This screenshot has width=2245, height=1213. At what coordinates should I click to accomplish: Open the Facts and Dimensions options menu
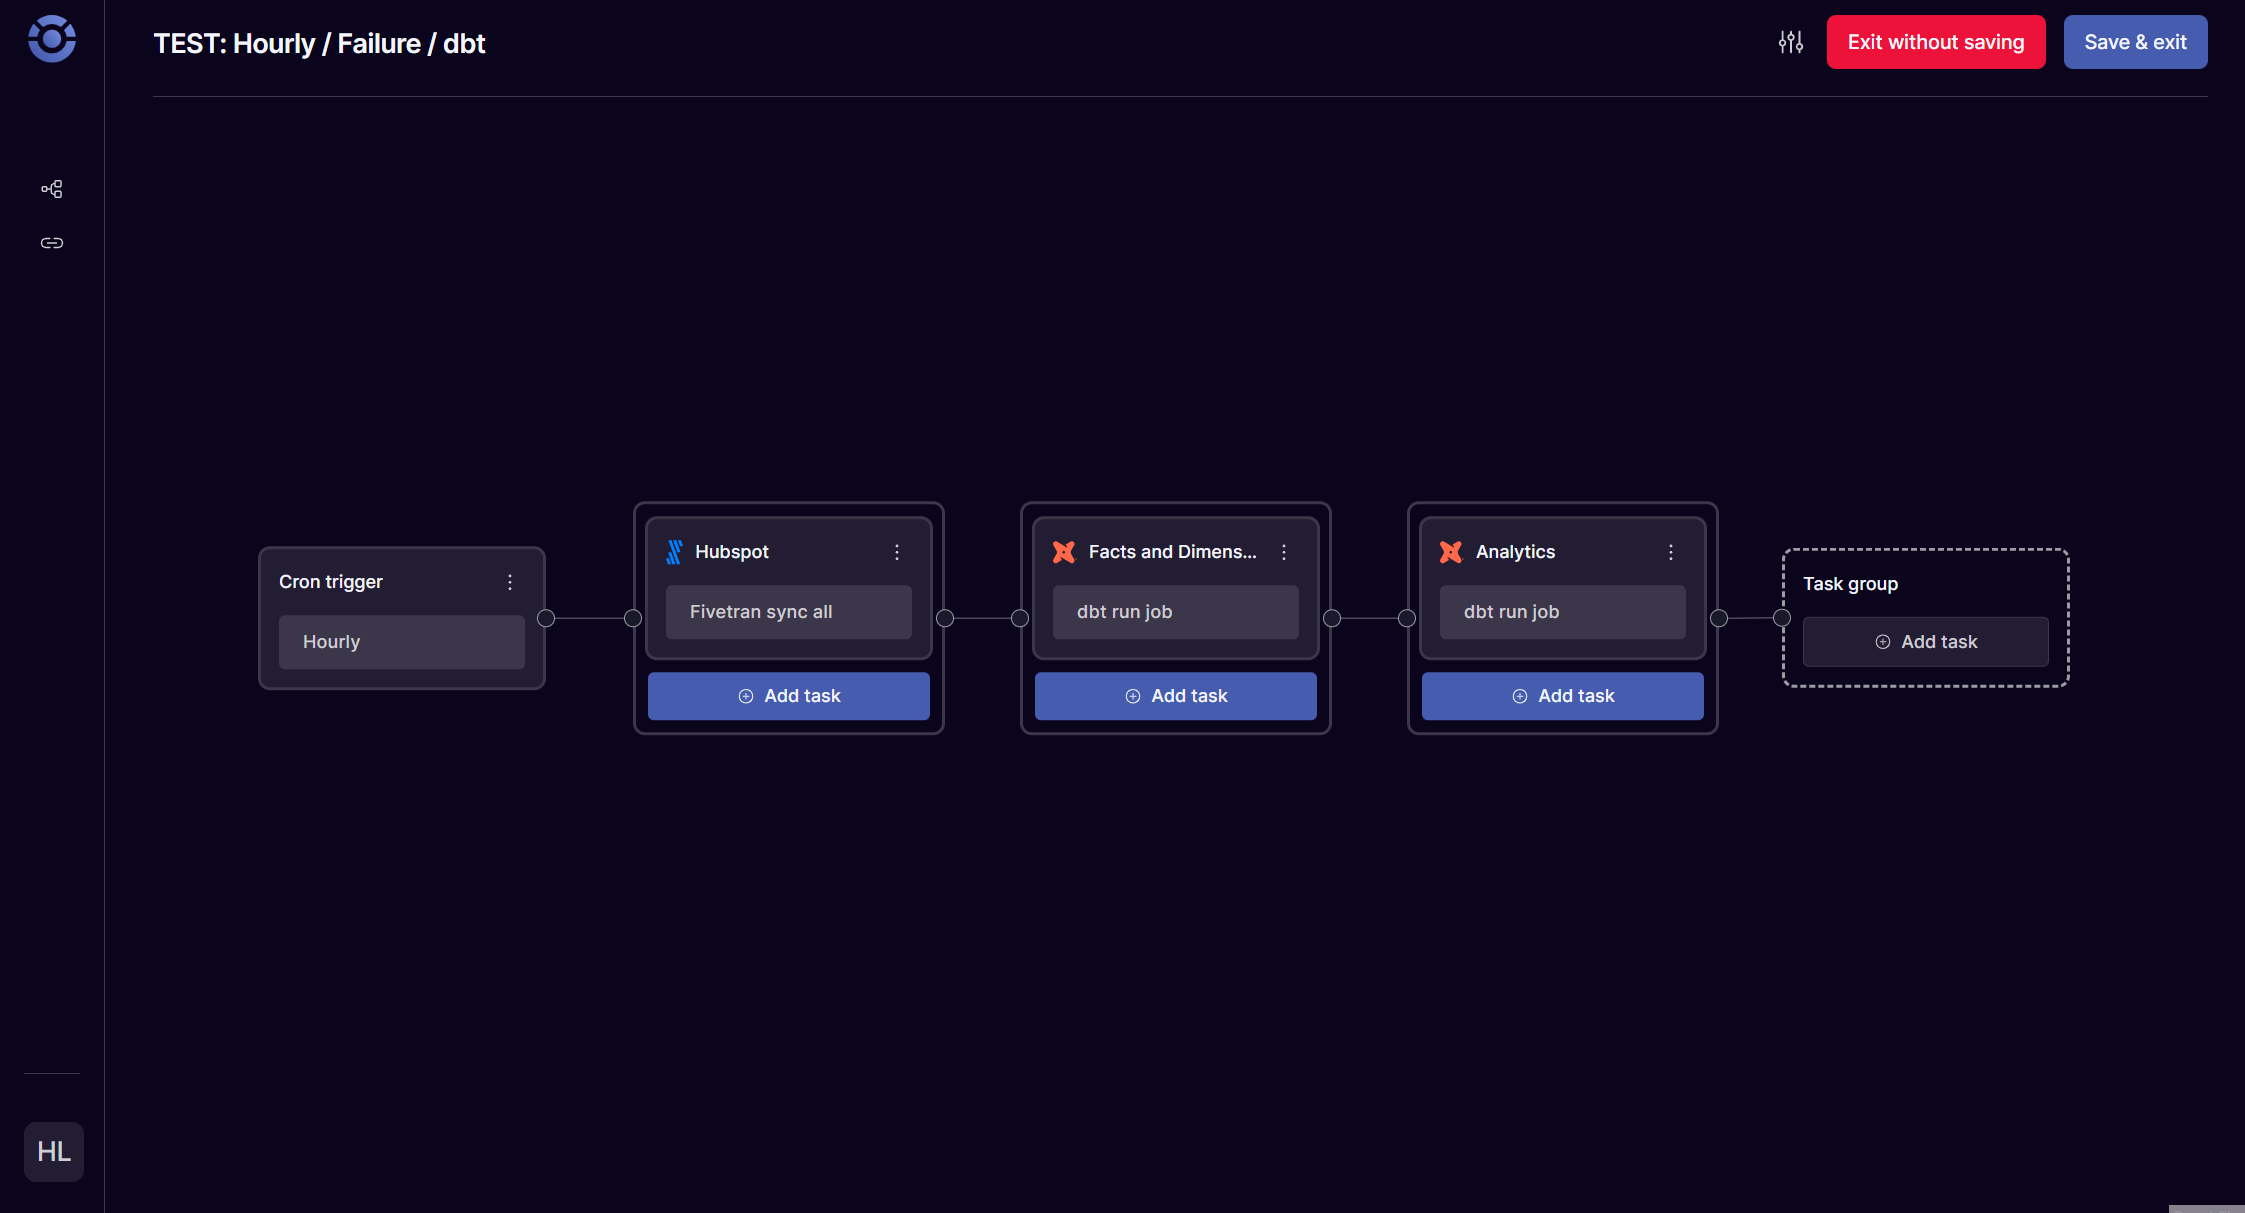pyautogui.click(x=1284, y=551)
